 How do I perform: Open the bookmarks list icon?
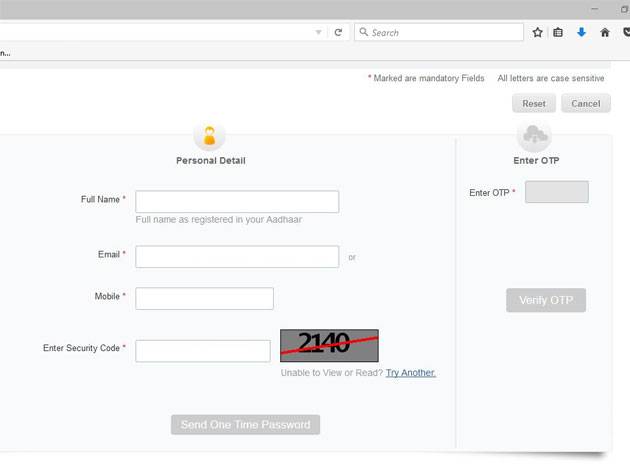[558, 33]
